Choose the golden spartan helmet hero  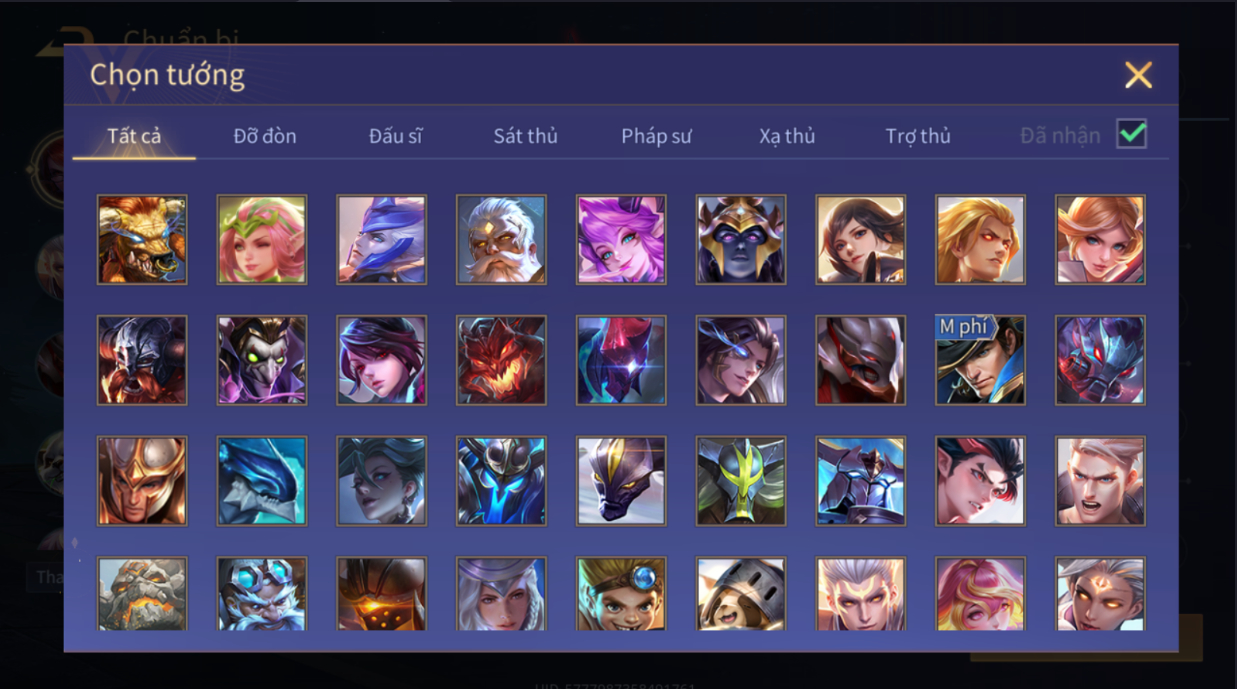pos(142,481)
